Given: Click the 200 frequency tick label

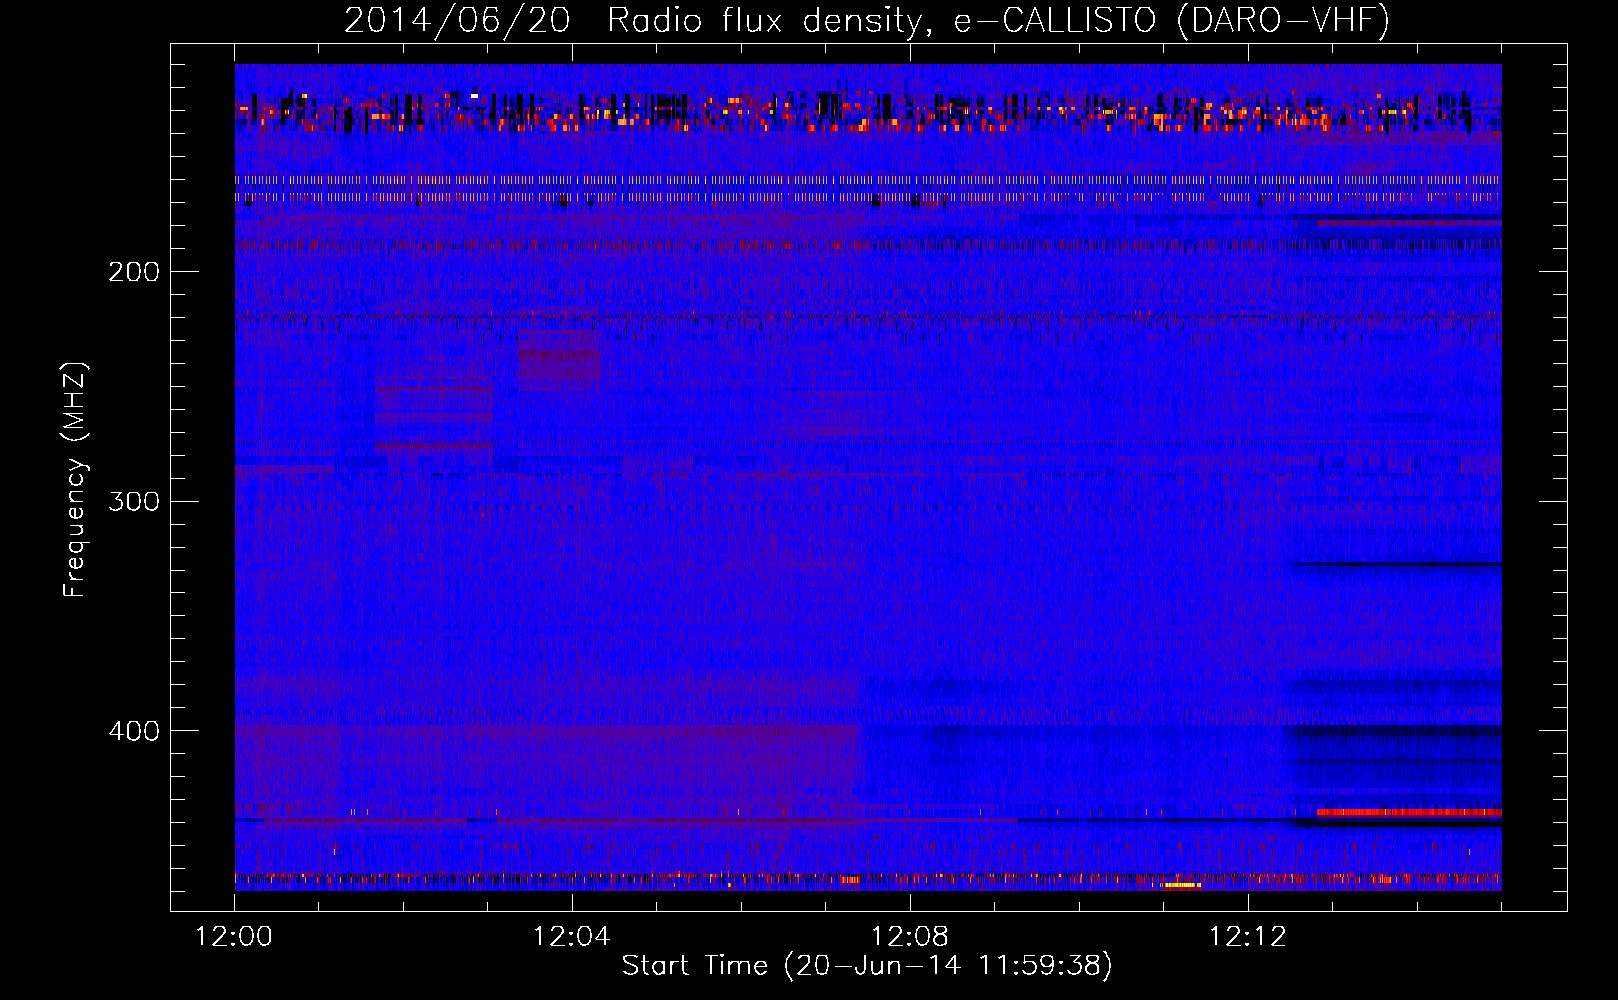Looking at the screenshot, I should click(x=134, y=272).
